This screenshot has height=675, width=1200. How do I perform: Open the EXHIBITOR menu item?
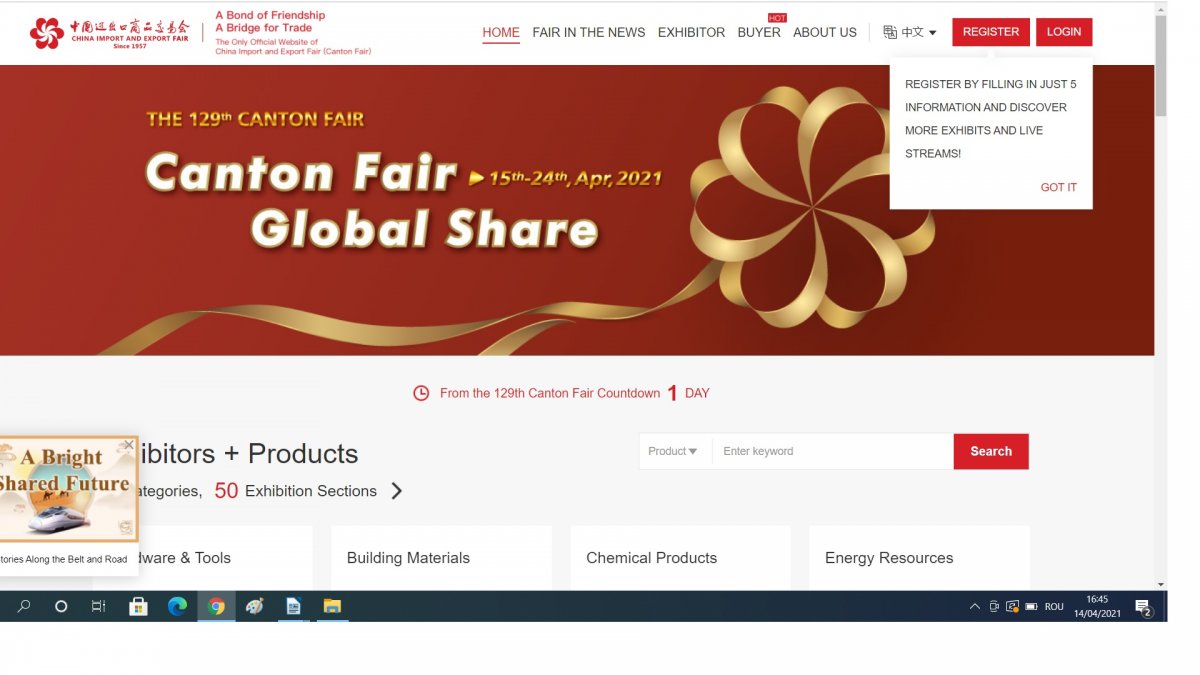[x=691, y=32]
